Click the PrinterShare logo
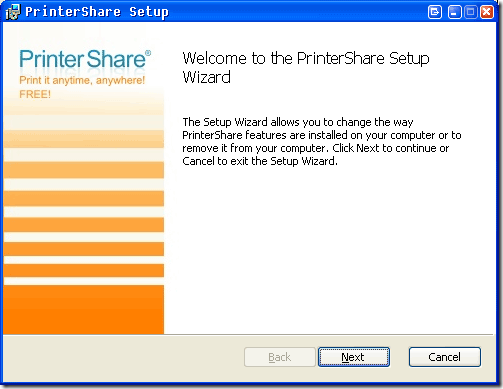This screenshot has height=389, width=503. (82, 59)
